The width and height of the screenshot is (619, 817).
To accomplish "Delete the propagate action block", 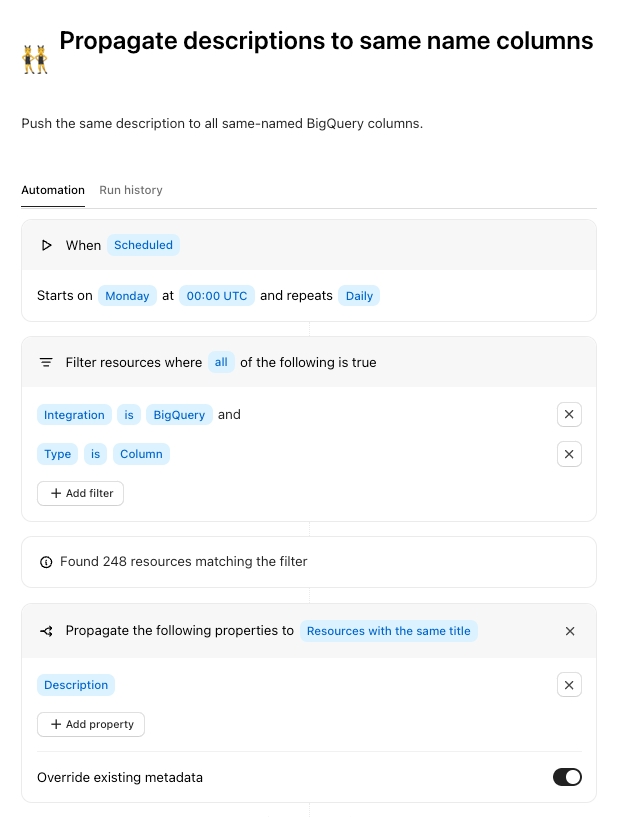I will (x=570, y=631).
